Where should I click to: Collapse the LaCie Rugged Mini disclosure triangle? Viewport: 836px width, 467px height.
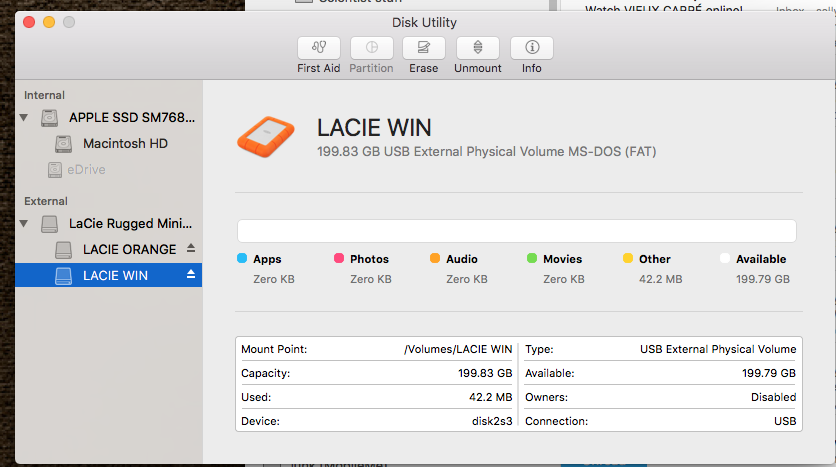click(24, 223)
